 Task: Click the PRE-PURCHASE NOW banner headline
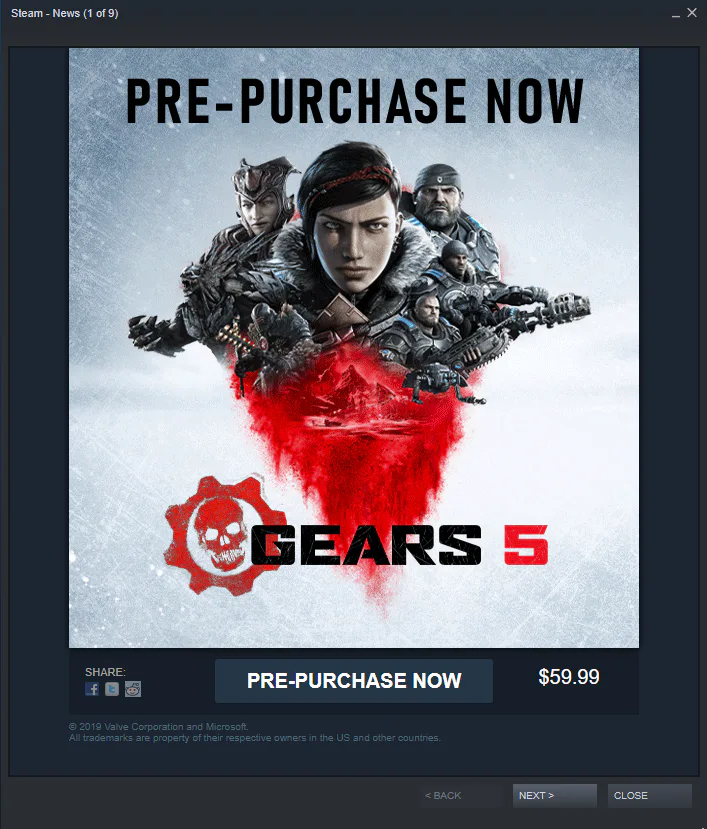click(x=354, y=101)
